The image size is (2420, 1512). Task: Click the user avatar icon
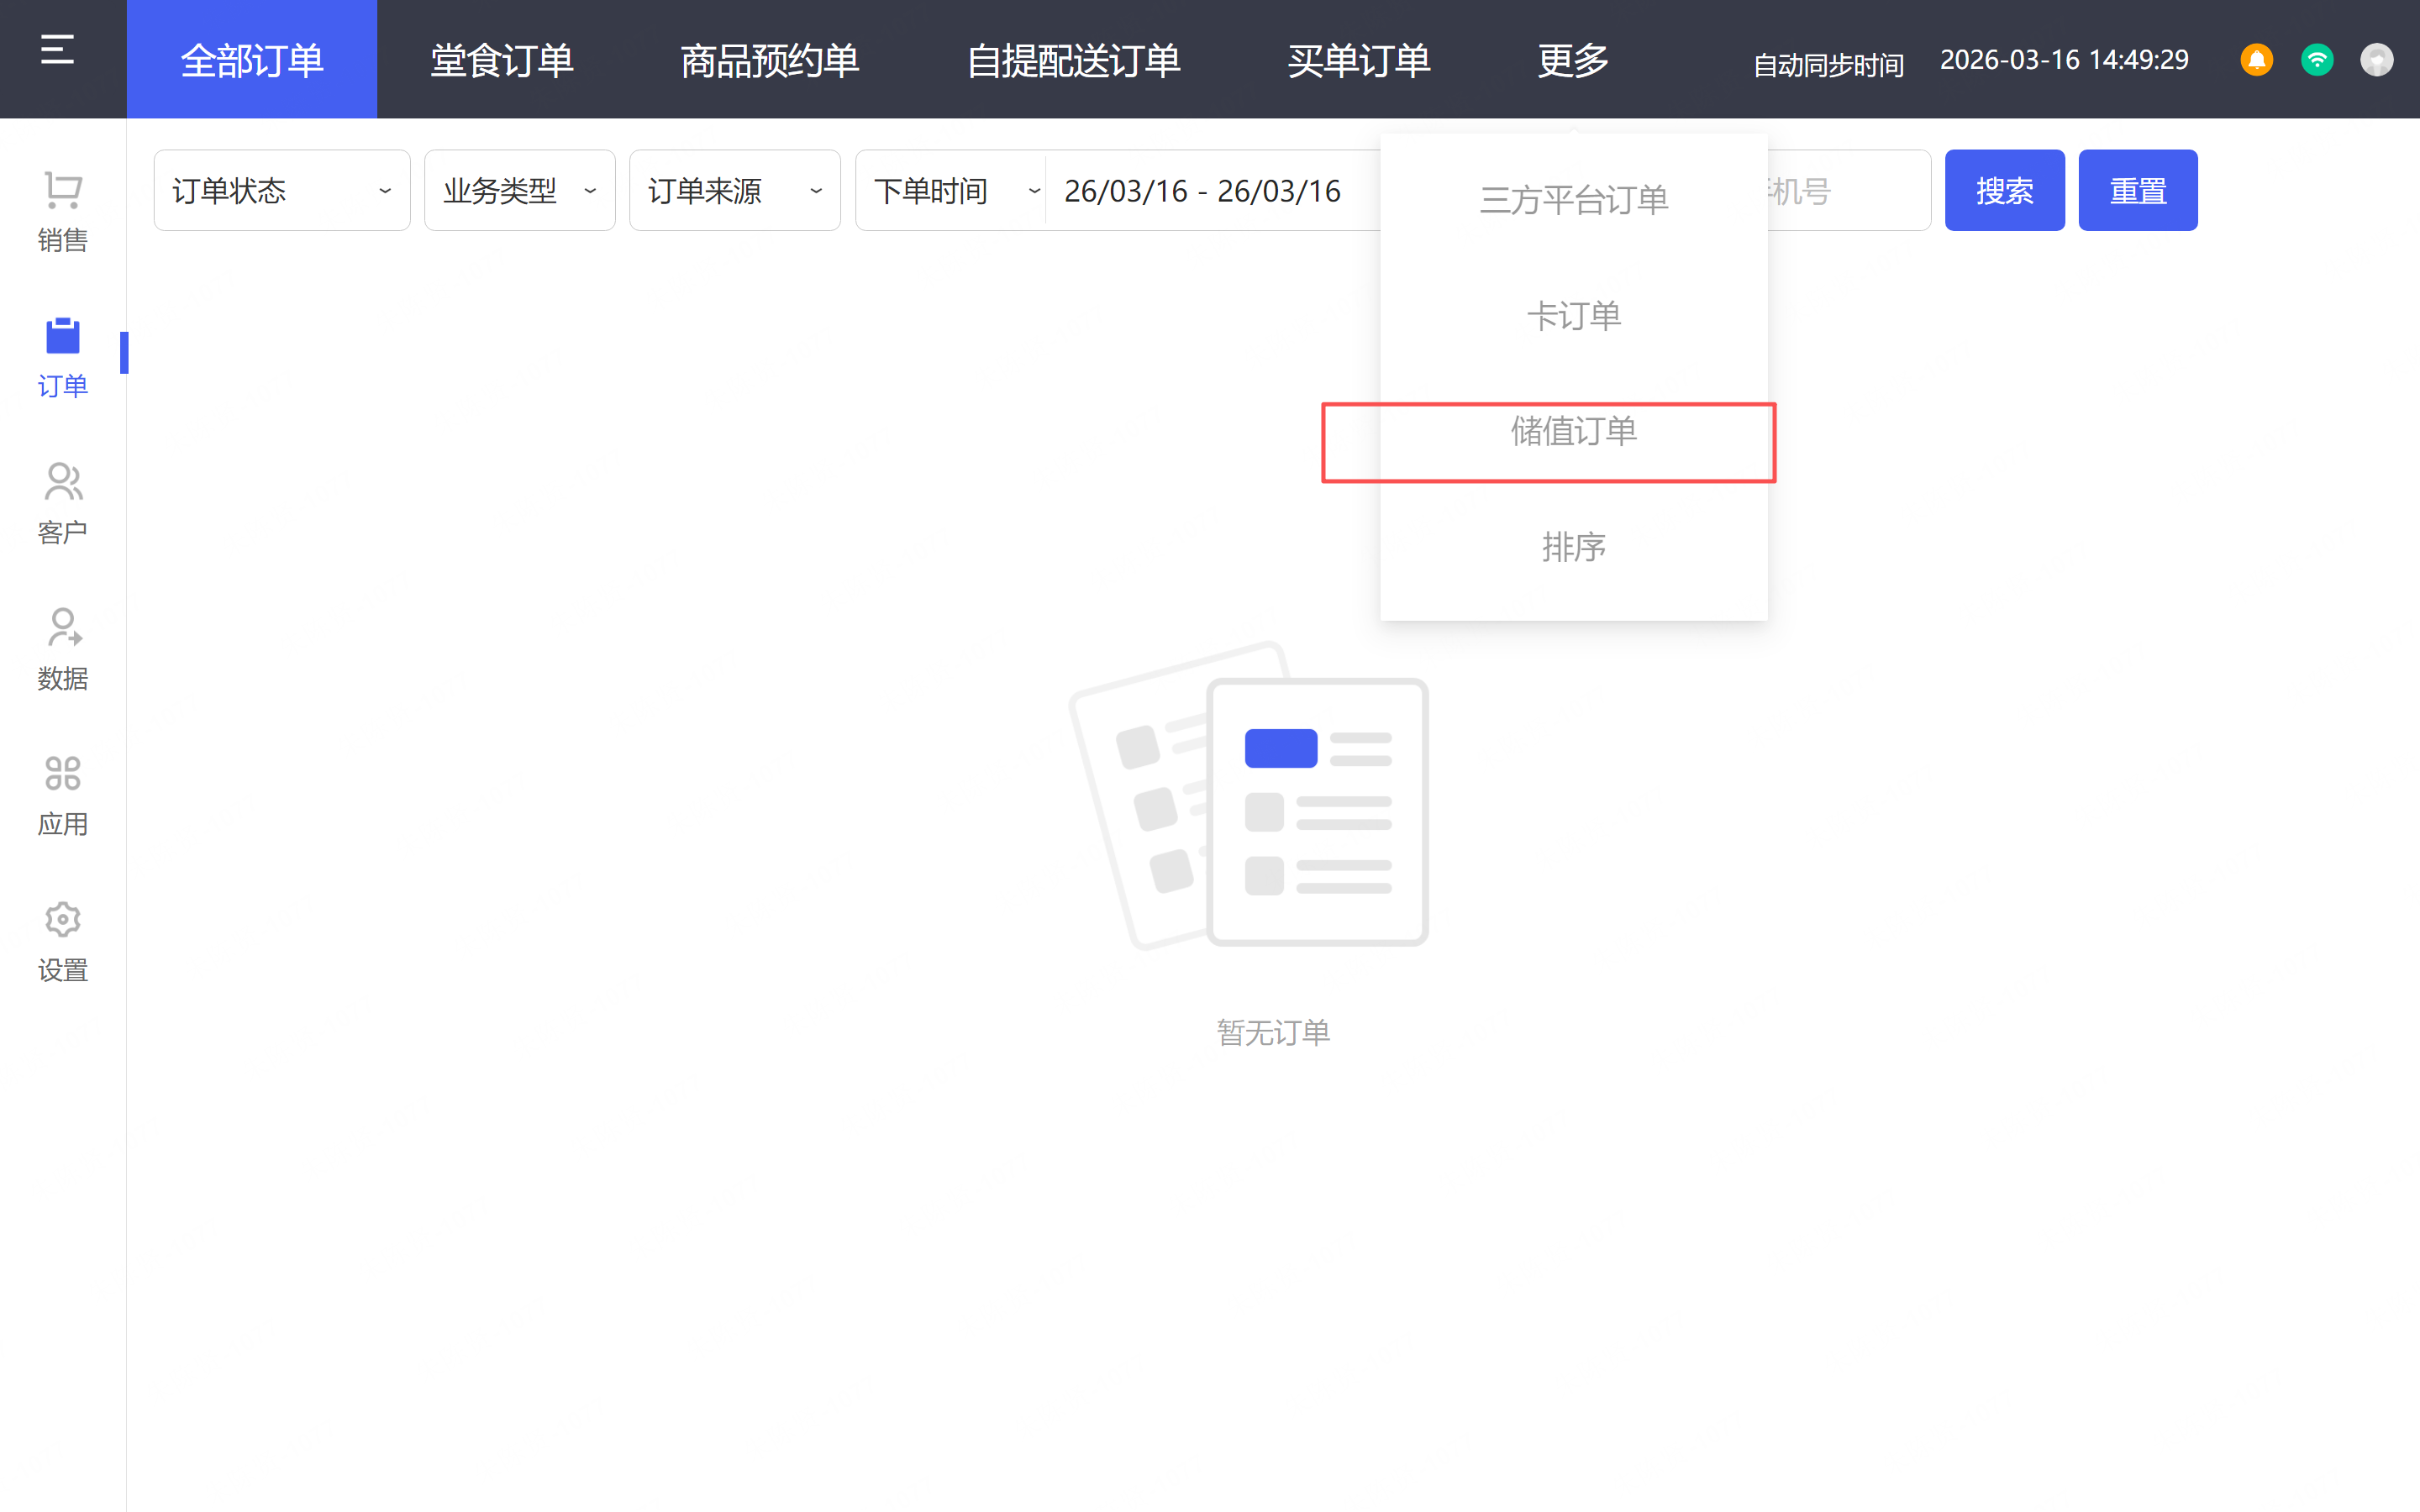tap(2376, 60)
